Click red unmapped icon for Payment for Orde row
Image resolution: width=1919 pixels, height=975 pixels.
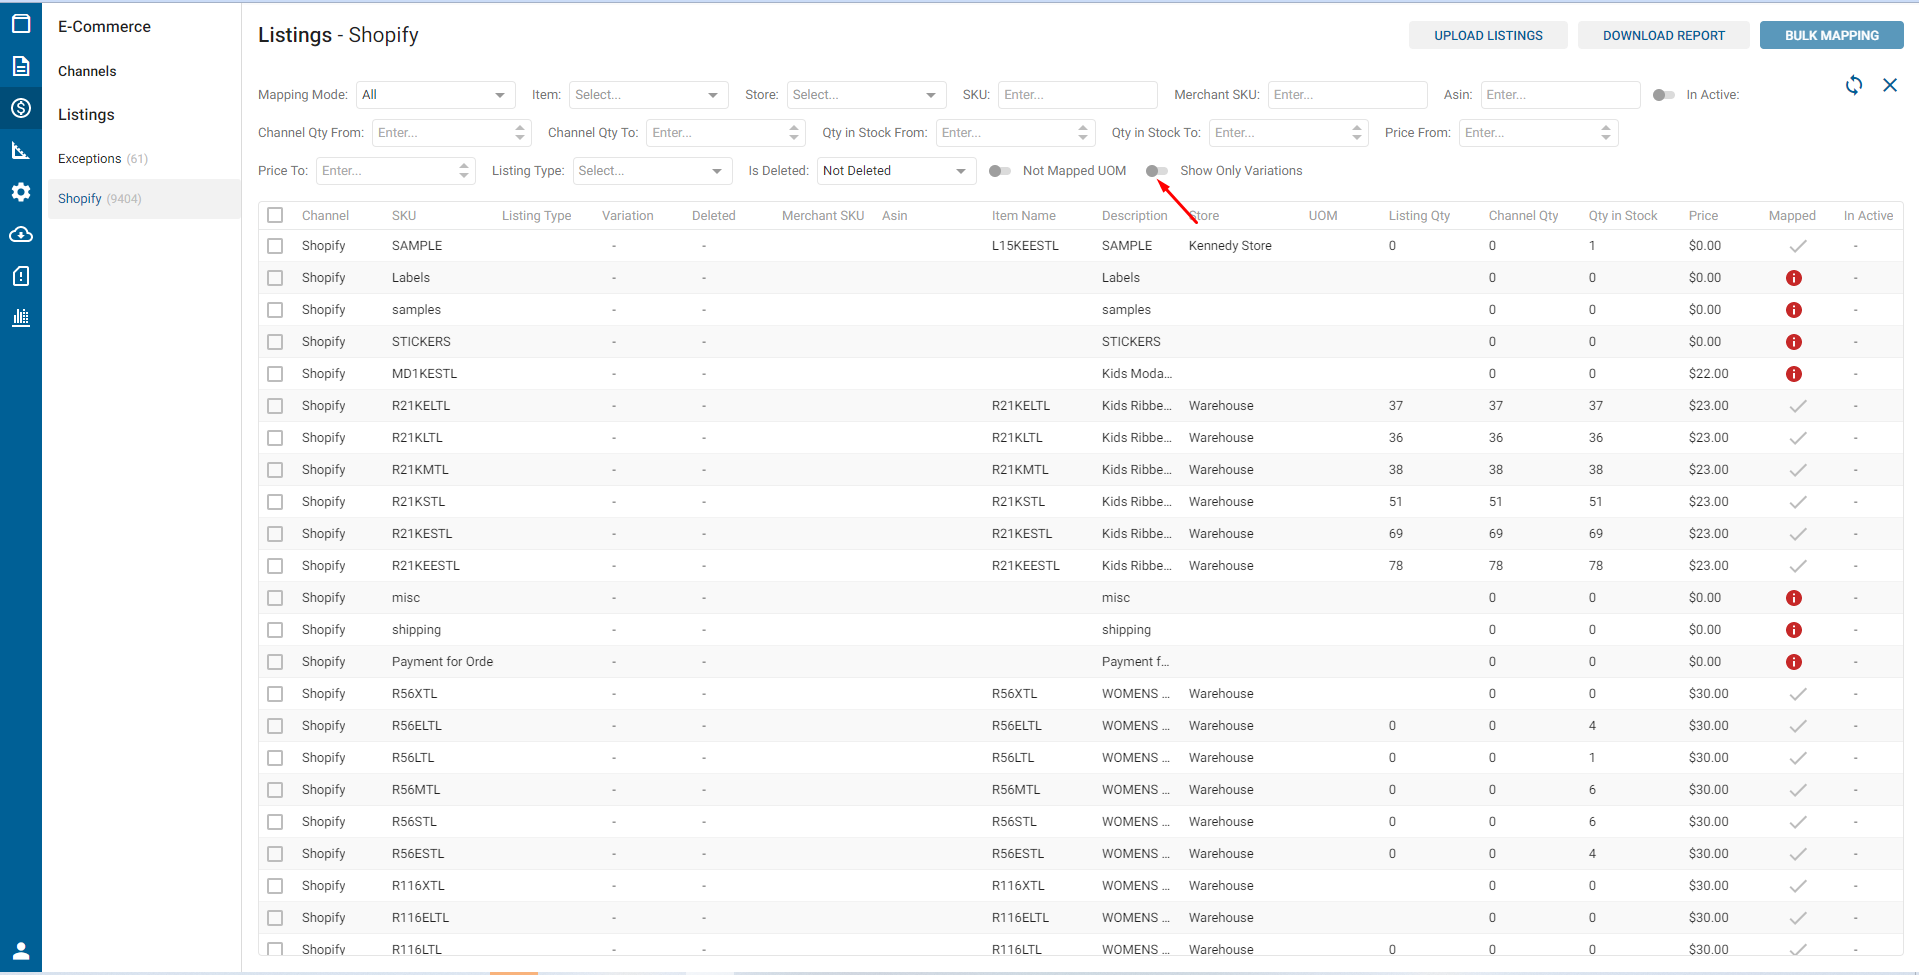pyautogui.click(x=1794, y=662)
